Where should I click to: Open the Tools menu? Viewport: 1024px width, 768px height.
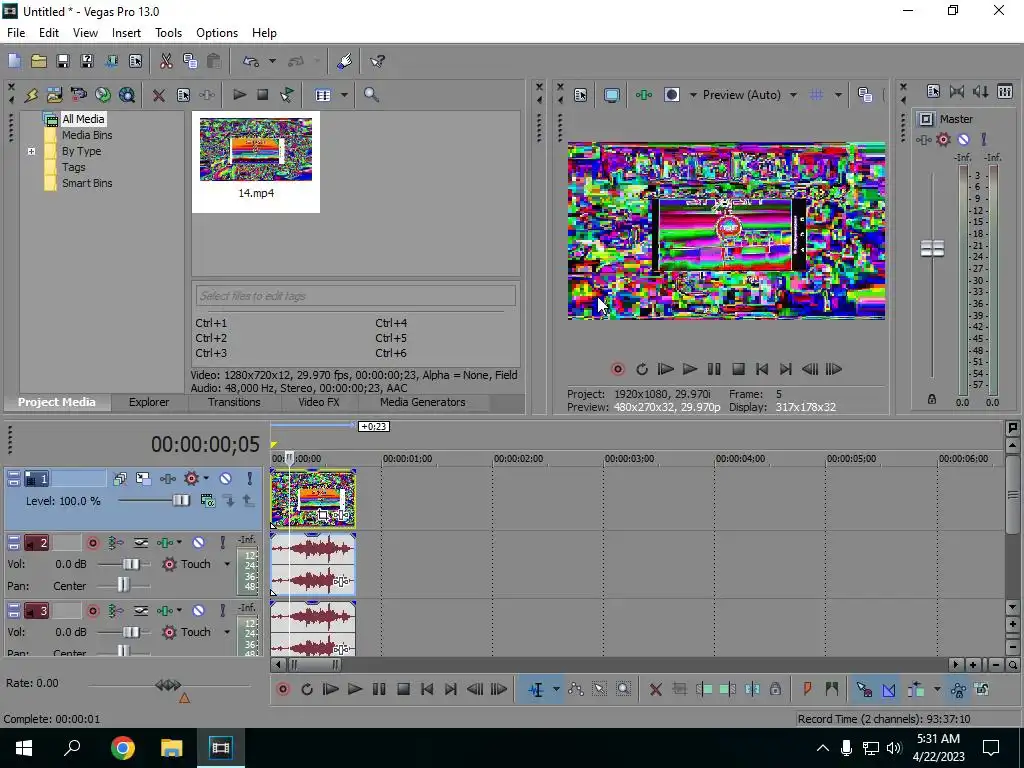coord(168,33)
